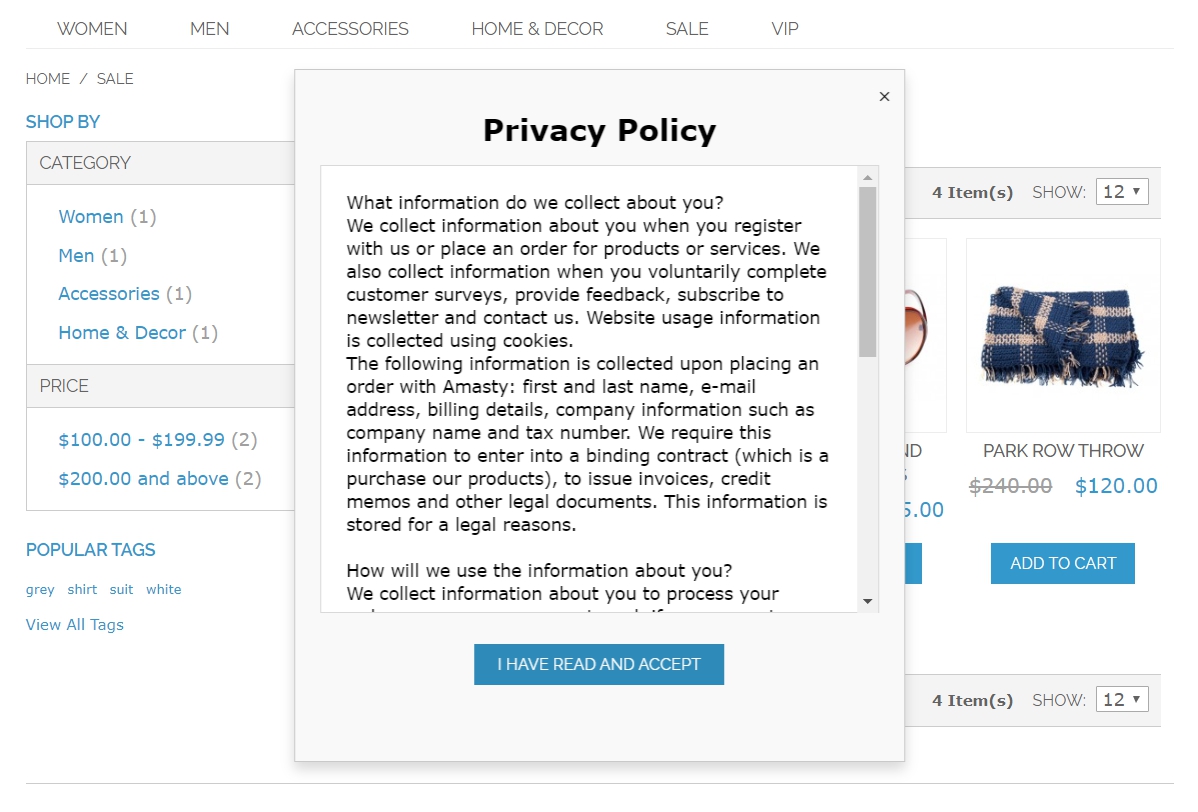This screenshot has width=1198, height=812.
Task: Click I Have Read and Accept button
Action: pyautogui.click(x=599, y=664)
